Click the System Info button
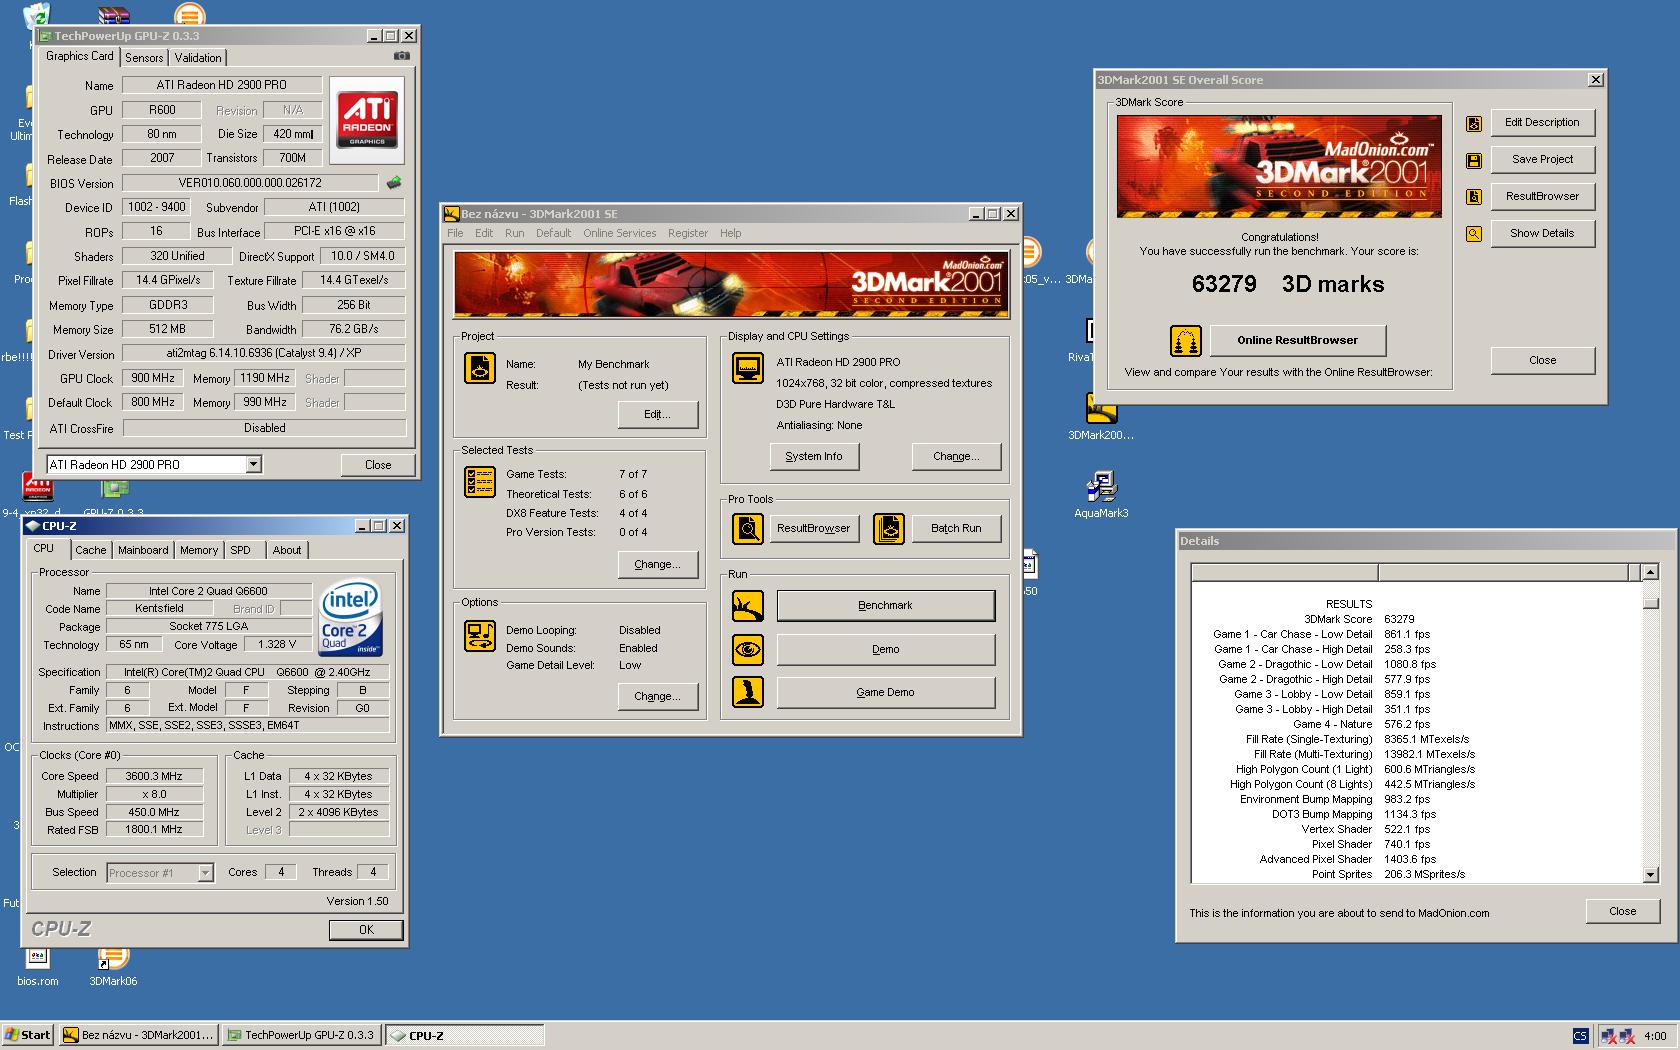The height and width of the screenshot is (1050, 1680). pyautogui.click(x=814, y=456)
